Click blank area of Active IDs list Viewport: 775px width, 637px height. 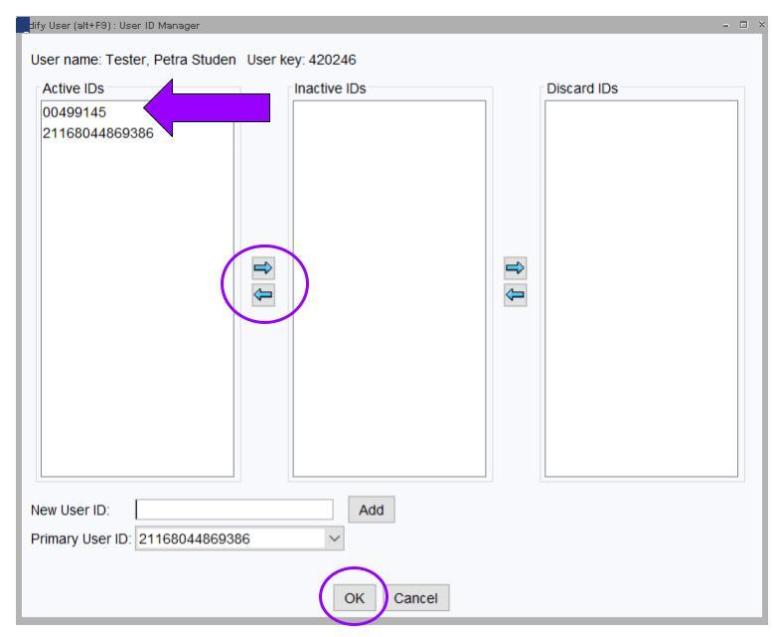coord(135,320)
